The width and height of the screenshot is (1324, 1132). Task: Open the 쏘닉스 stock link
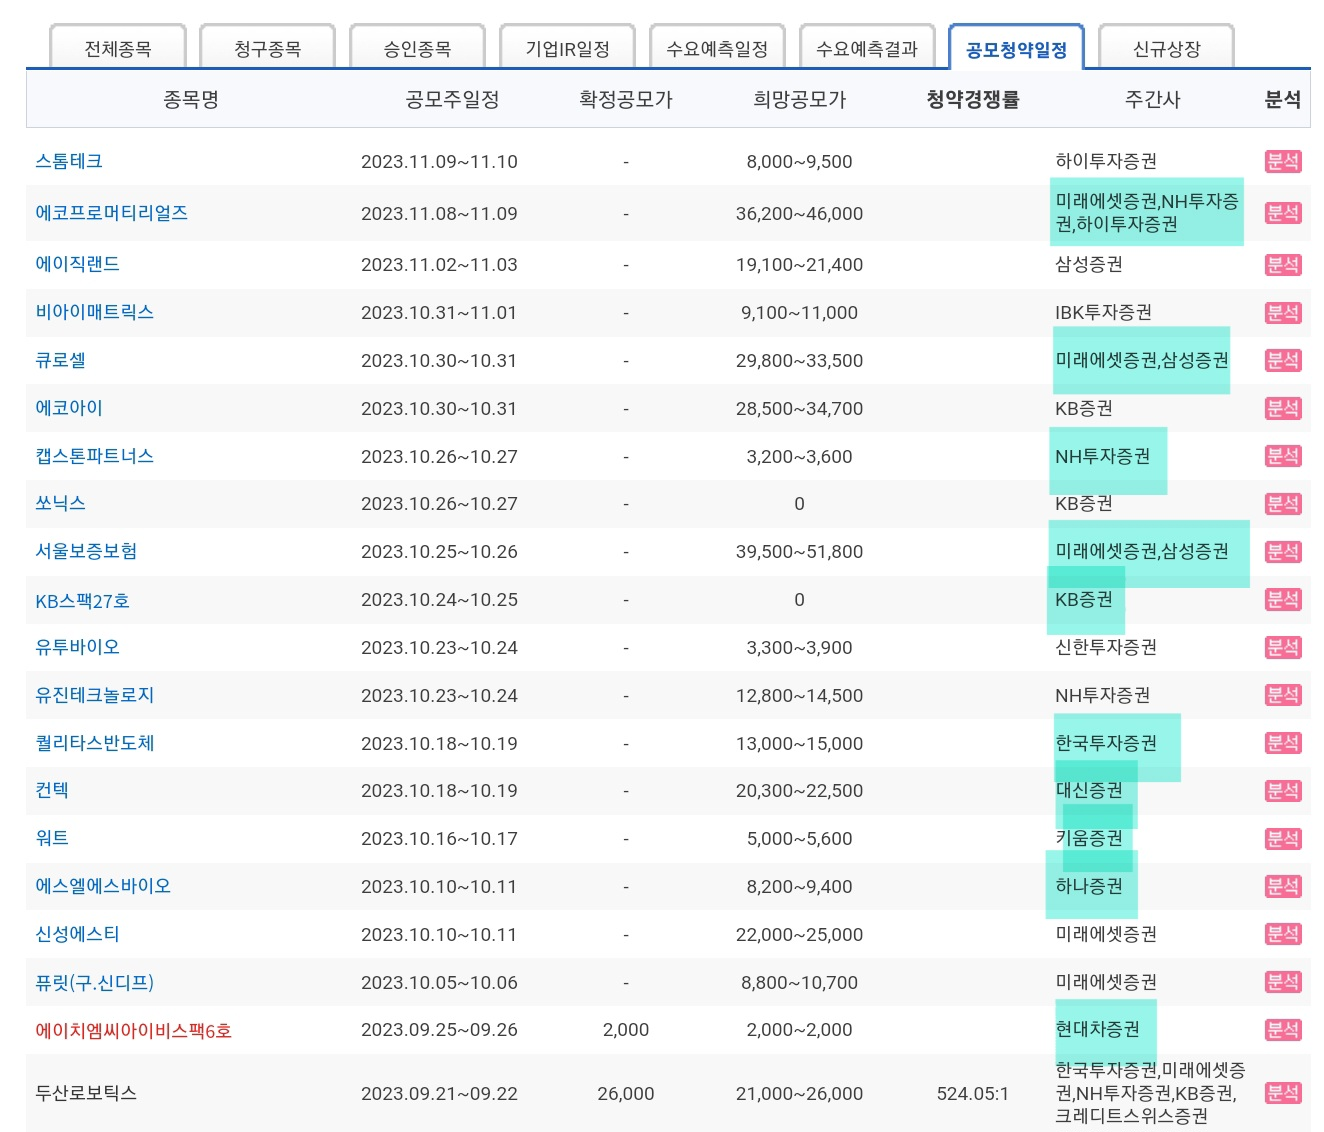coord(61,503)
